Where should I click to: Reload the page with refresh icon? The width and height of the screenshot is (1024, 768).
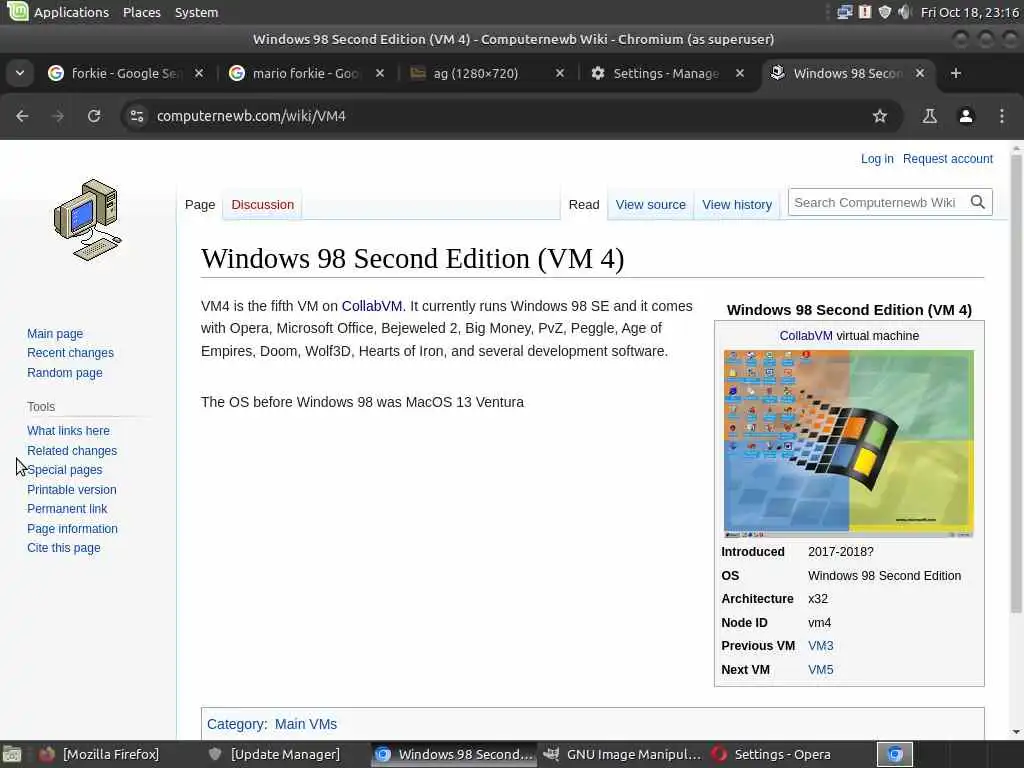[94, 116]
